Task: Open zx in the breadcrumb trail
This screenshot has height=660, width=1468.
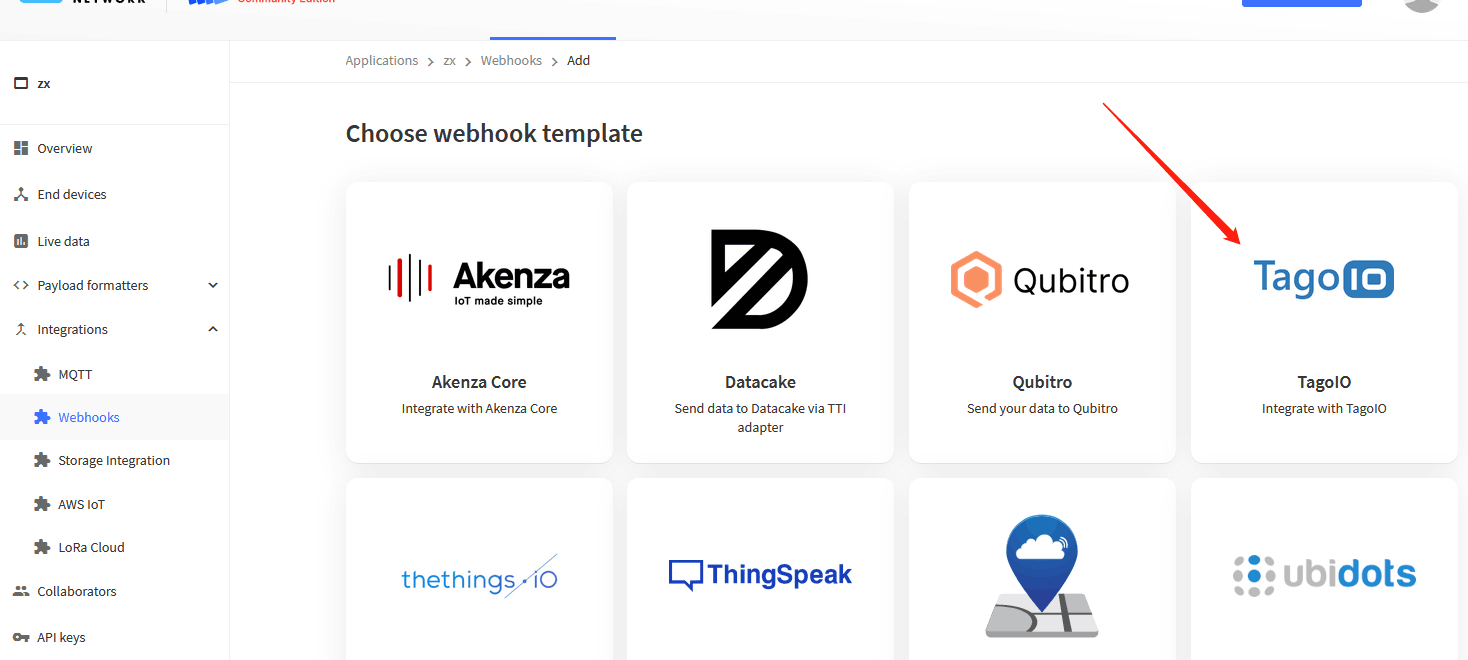Action: click(x=450, y=61)
